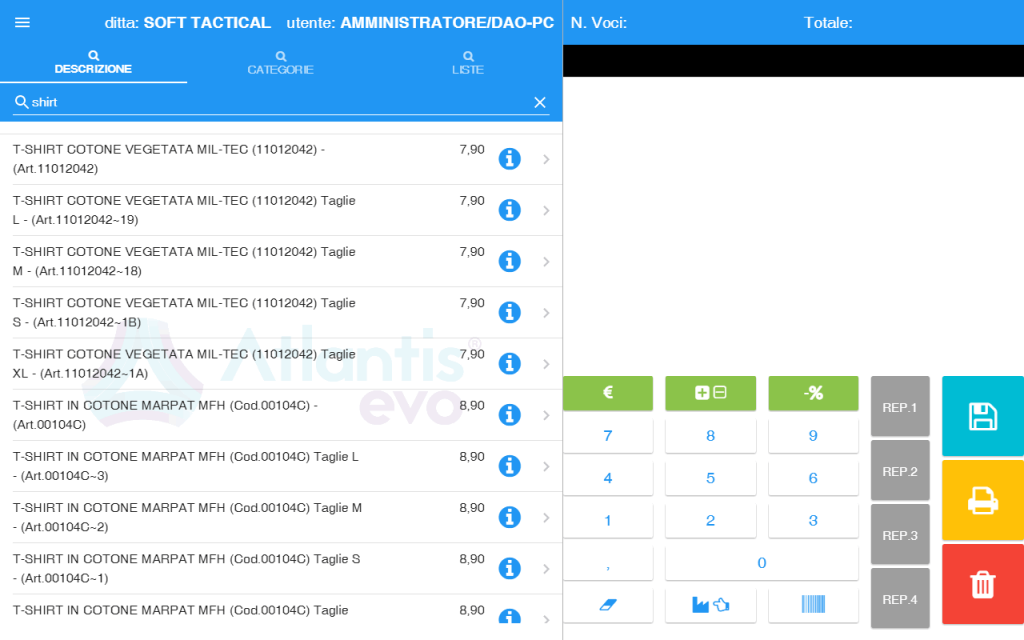Click the sales chart thumbs-up icon
1024x640 pixels.
pyautogui.click(x=710, y=604)
